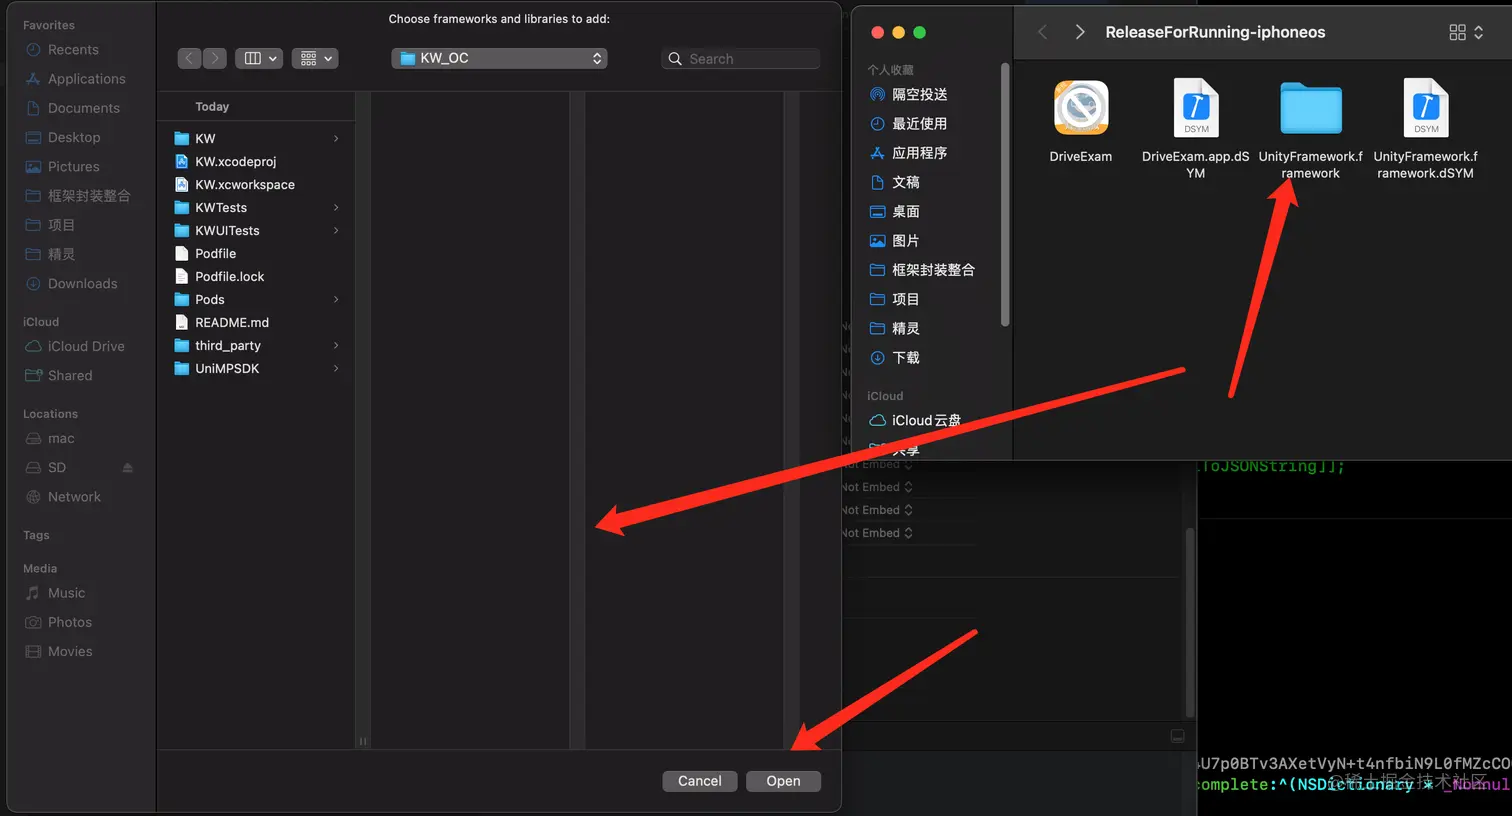This screenshot has height=816, width=1512.
Task: Click Finder sidebar scrollbar
Action: (x=1004, y=195)
